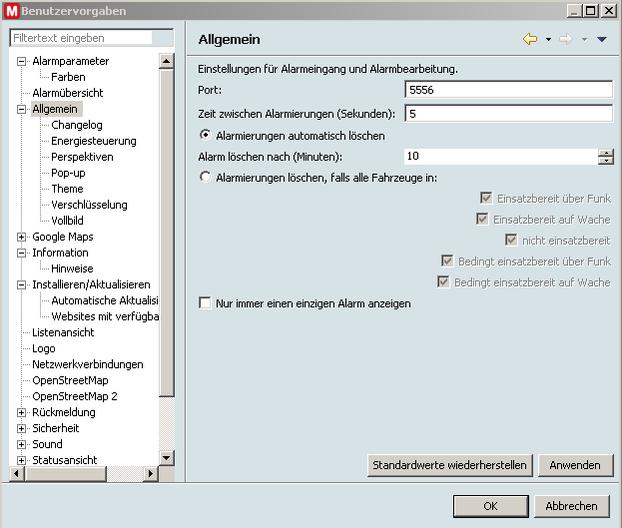622x528 pixels.
Task: Open the blue view menu triangle
Action: click(x=601, y=40)
